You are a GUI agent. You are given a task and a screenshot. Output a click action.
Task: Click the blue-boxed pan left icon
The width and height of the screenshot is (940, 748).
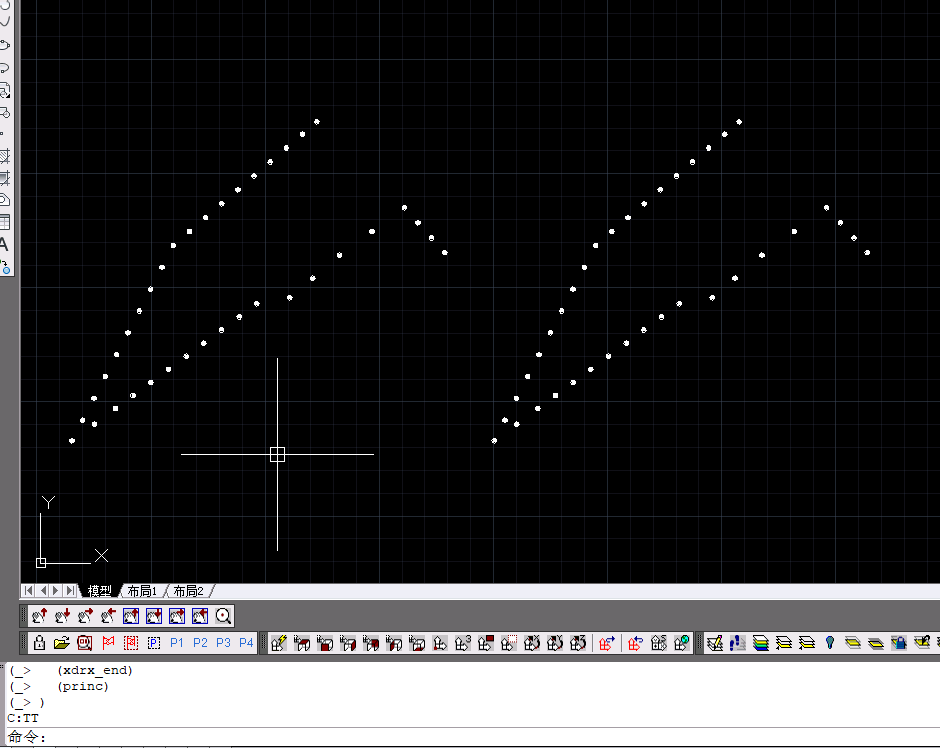coord(200,616)
